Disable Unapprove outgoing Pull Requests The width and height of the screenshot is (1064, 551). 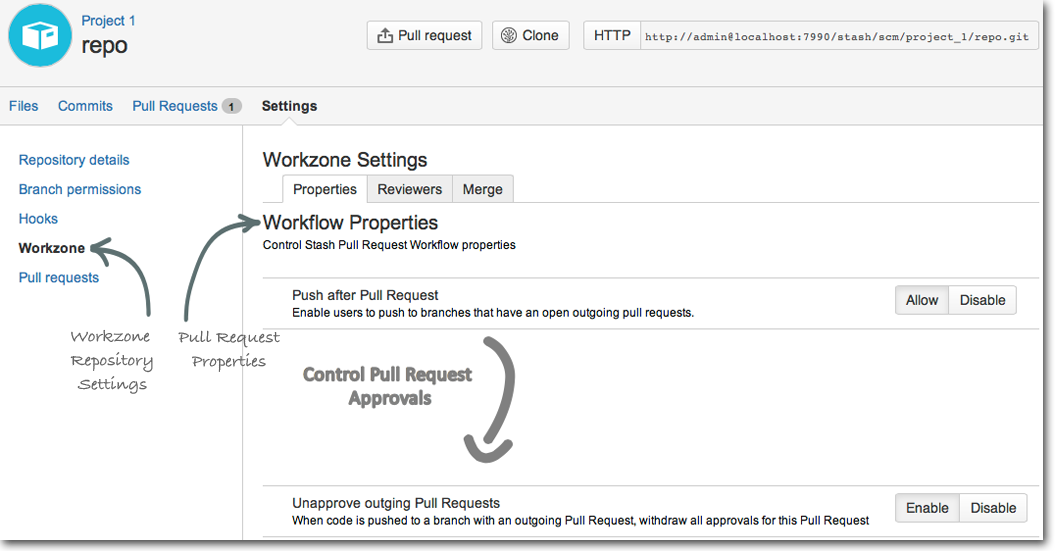(x=993, y=508)
